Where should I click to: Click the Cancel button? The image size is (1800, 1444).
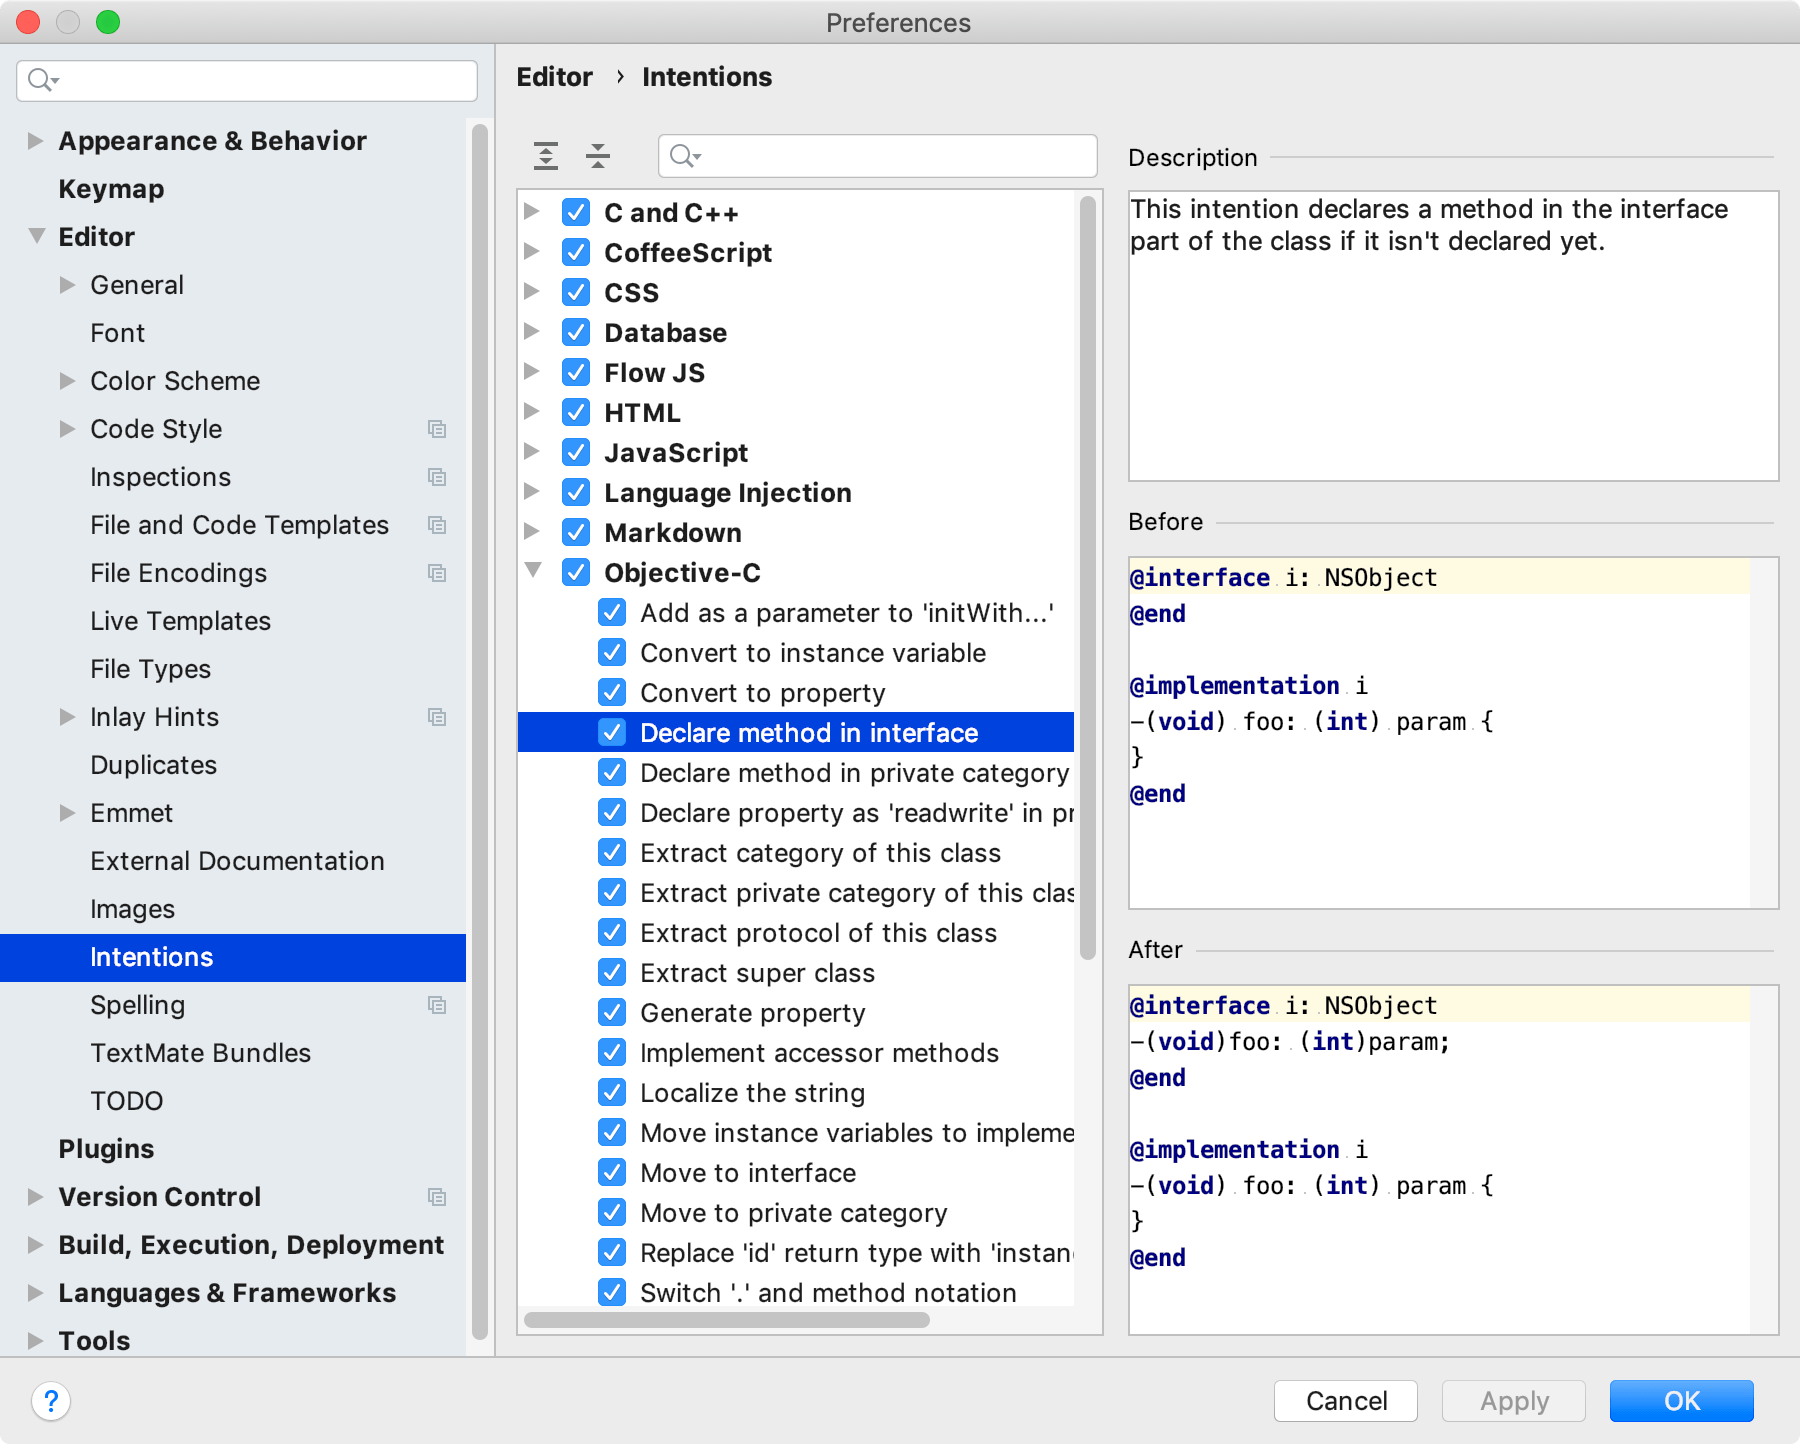(1345, 1400)
